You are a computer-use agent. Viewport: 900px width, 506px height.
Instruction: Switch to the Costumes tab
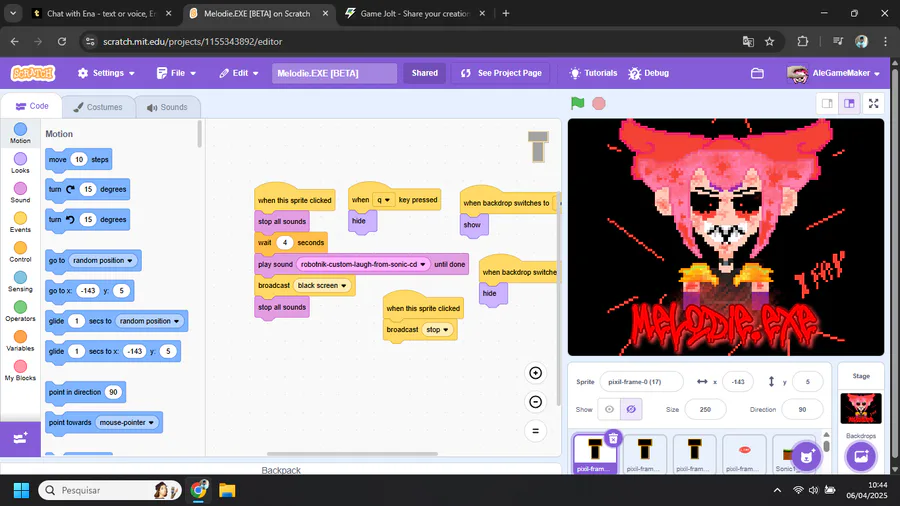pyautogui.click(x=98, y=107)
